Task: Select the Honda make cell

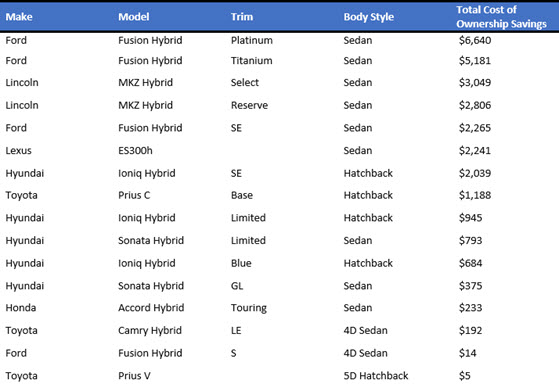Action: tap(21, 308)
